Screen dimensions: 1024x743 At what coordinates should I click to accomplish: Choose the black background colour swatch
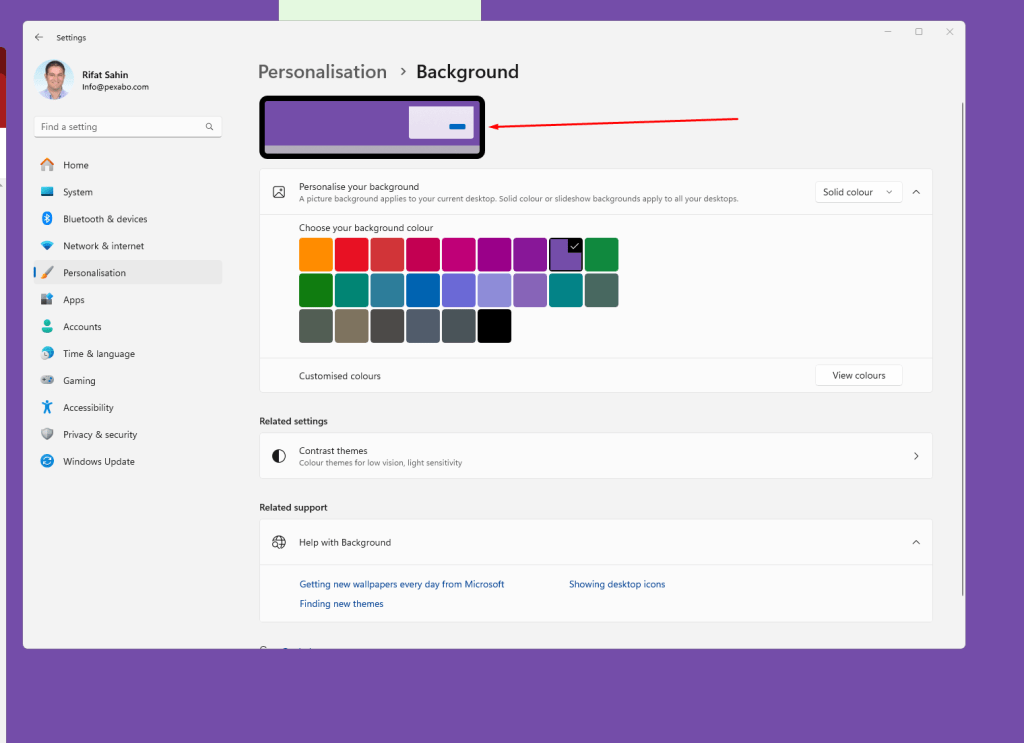(494, 326)
